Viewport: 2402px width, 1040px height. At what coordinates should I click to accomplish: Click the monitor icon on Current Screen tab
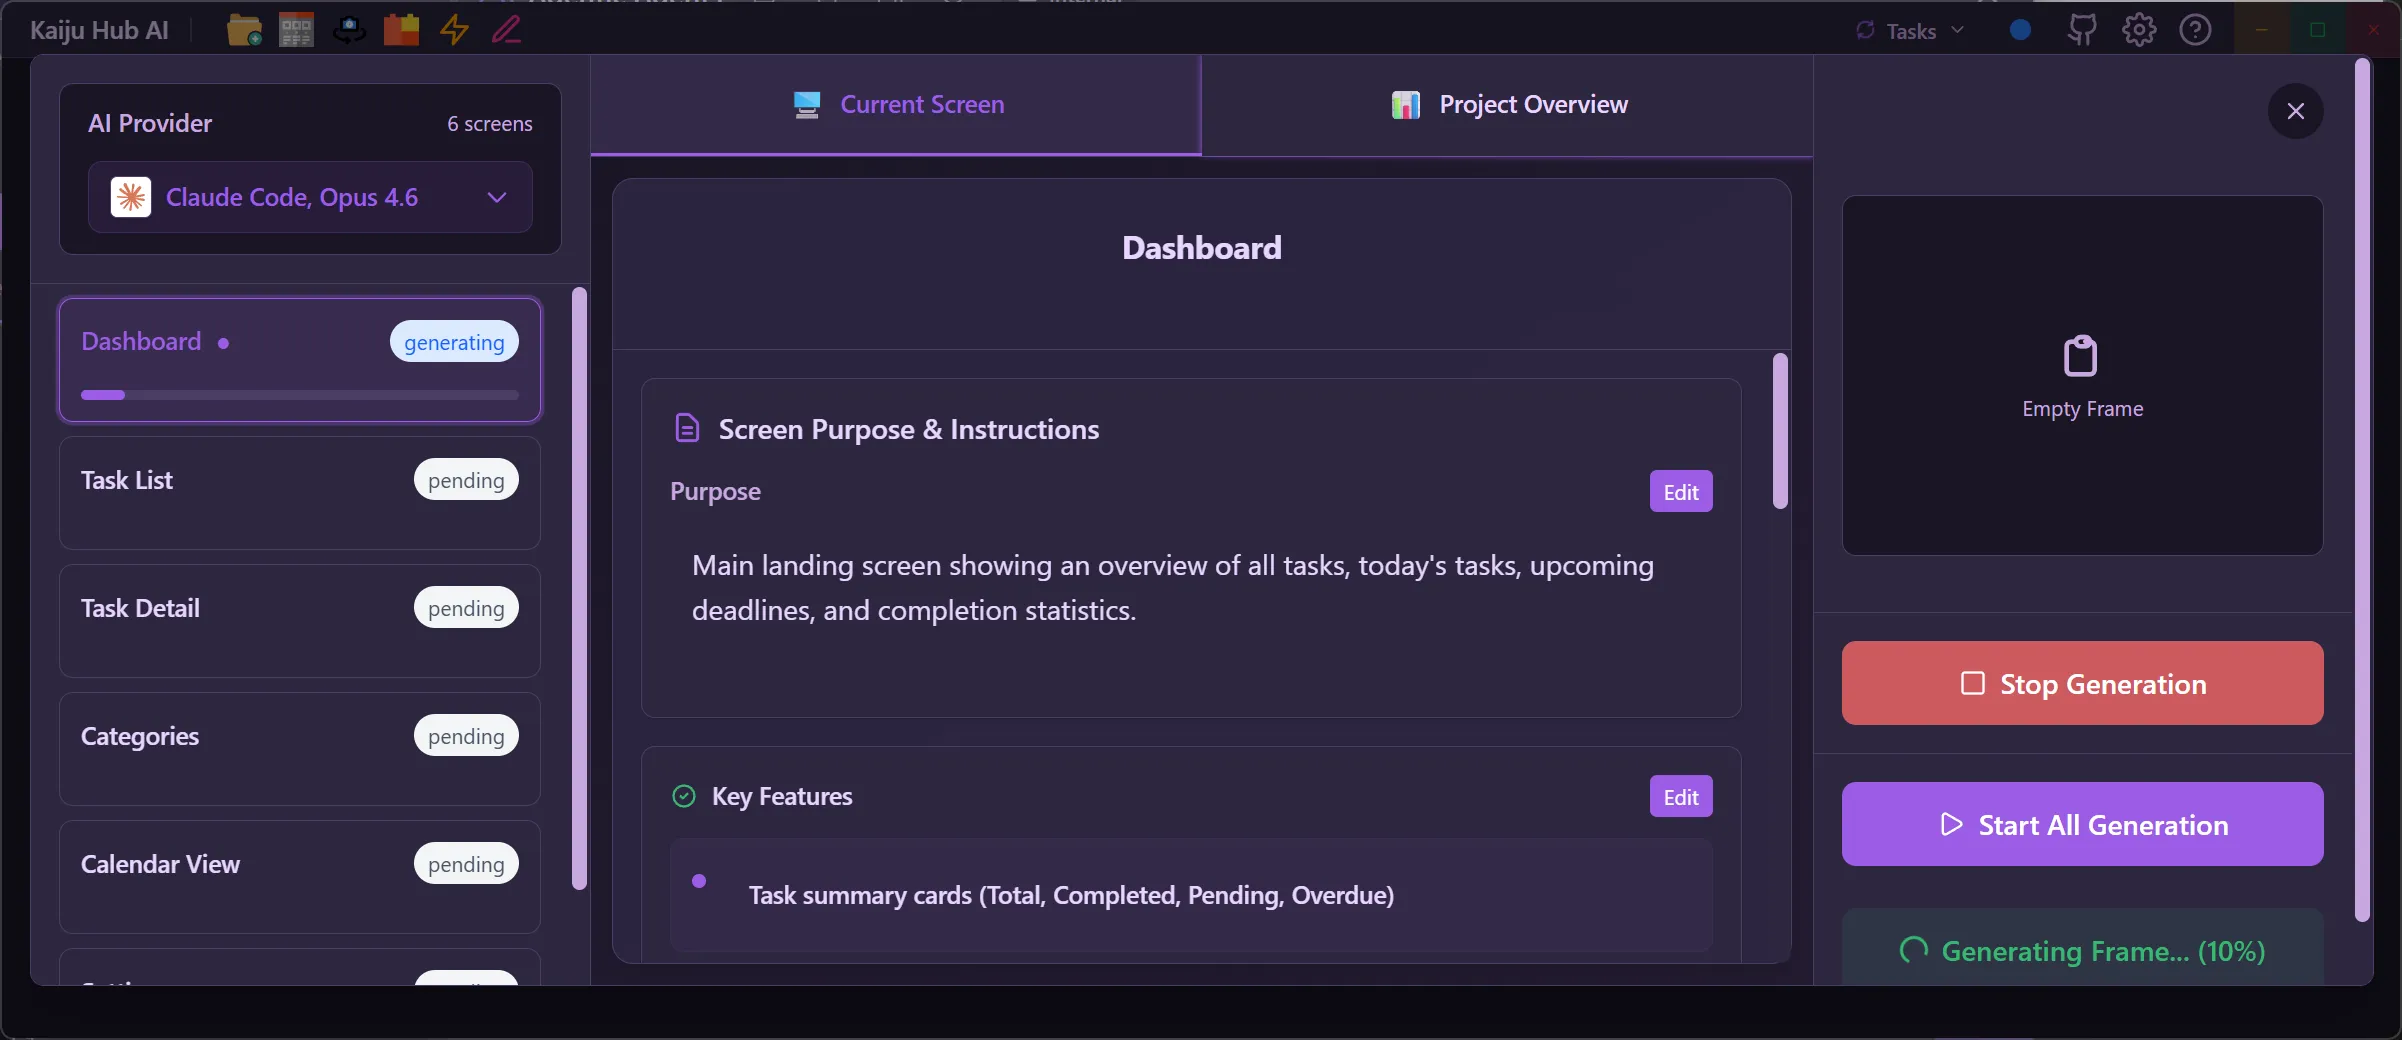pos(807,104)
